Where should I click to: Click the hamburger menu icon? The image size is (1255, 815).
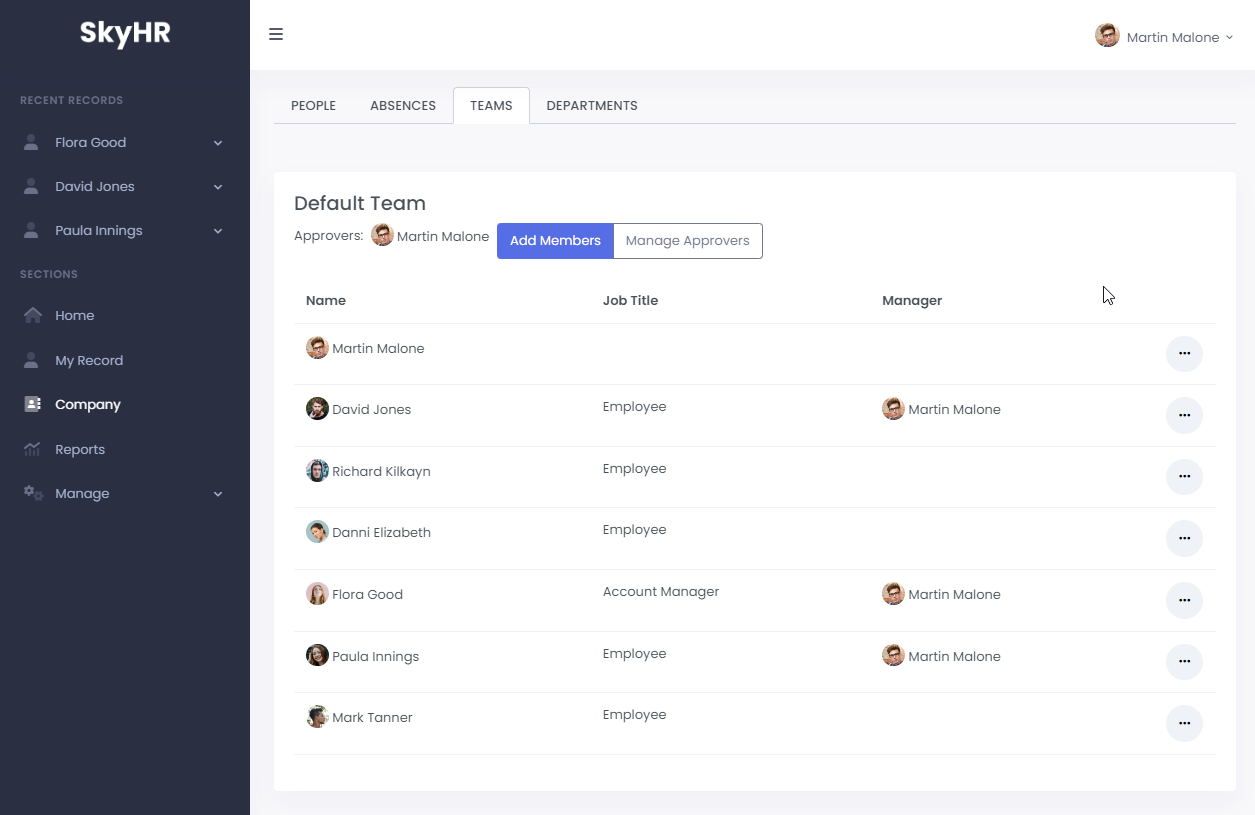[x=276, y=35]
